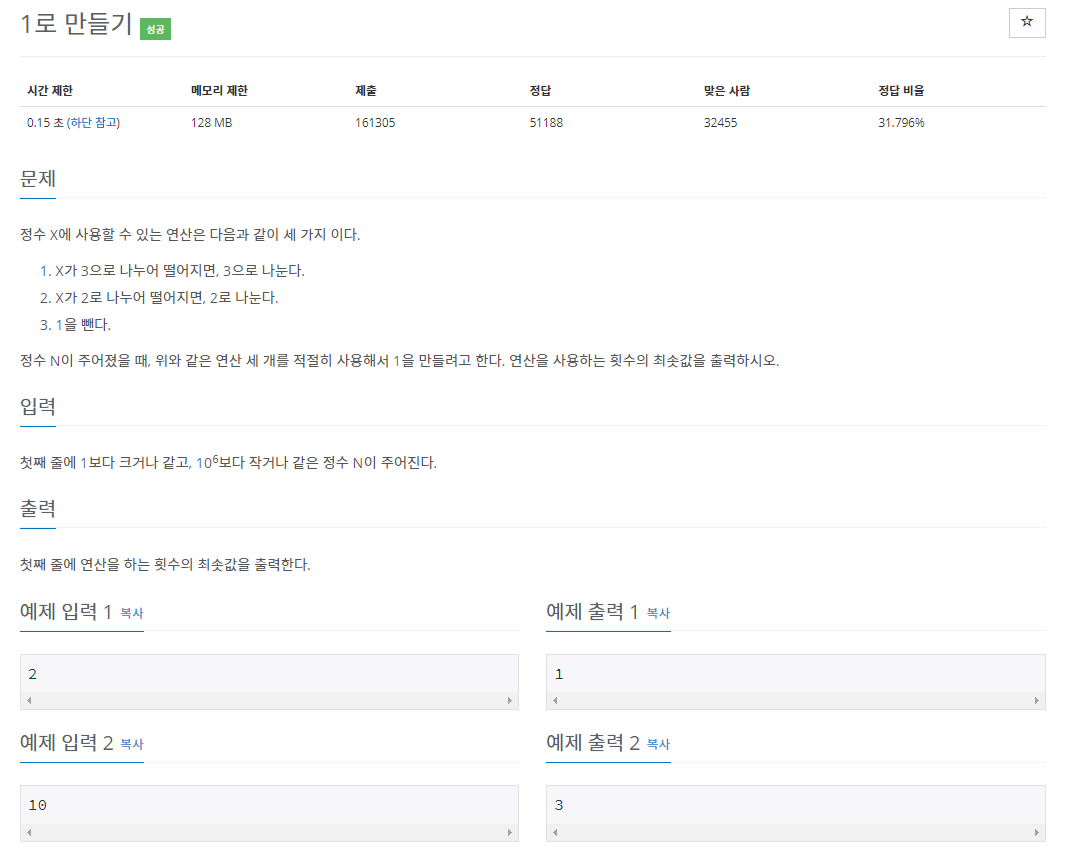Click the sample output value 3

[x=559, y=805]
